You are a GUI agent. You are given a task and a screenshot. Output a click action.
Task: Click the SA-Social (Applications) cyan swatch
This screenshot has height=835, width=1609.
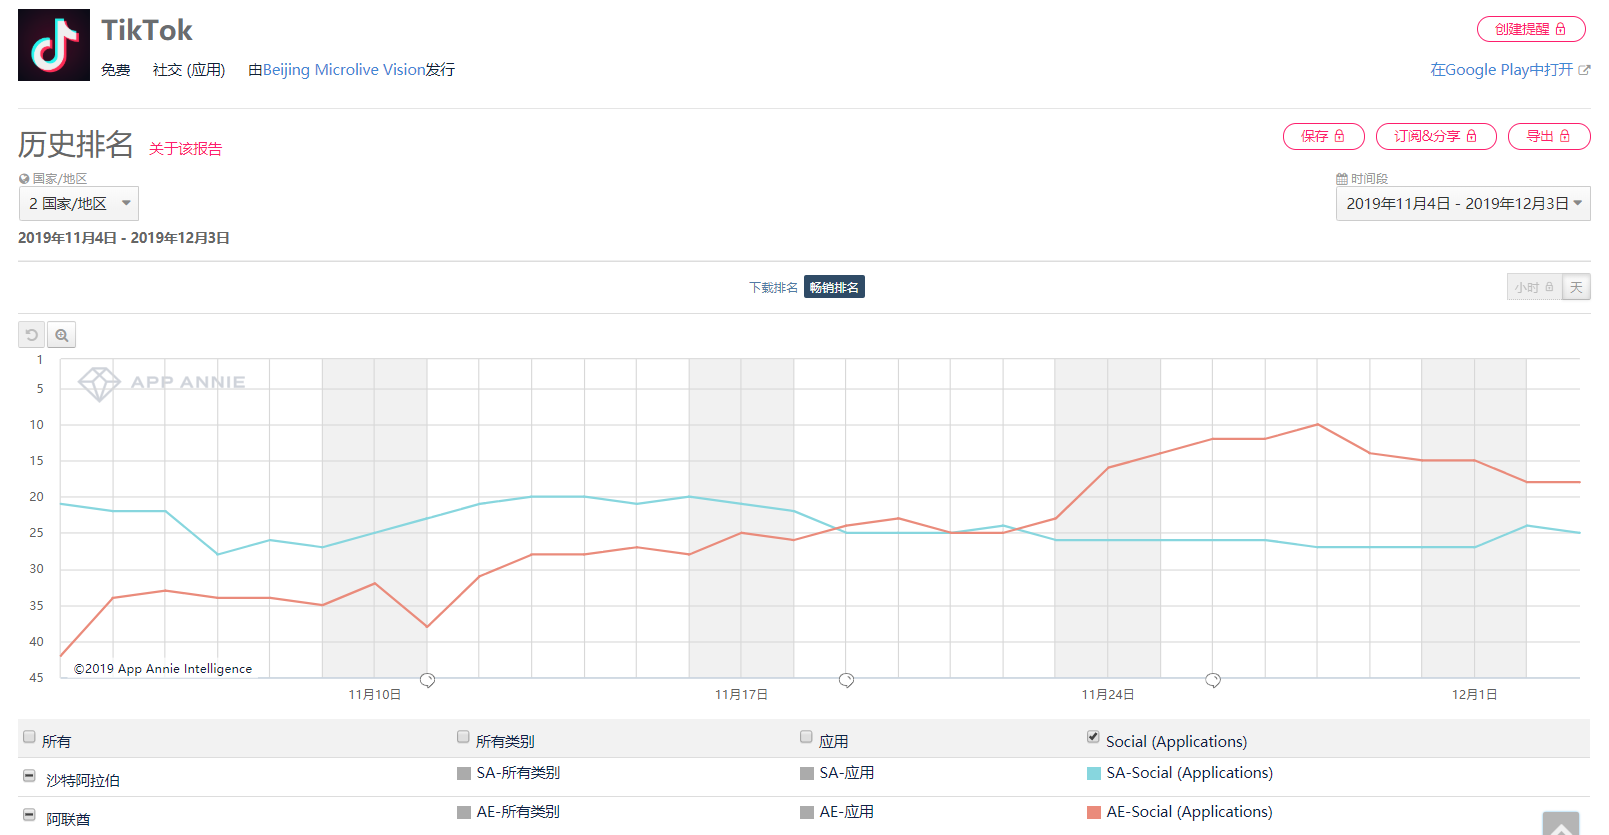point(1094,773)
